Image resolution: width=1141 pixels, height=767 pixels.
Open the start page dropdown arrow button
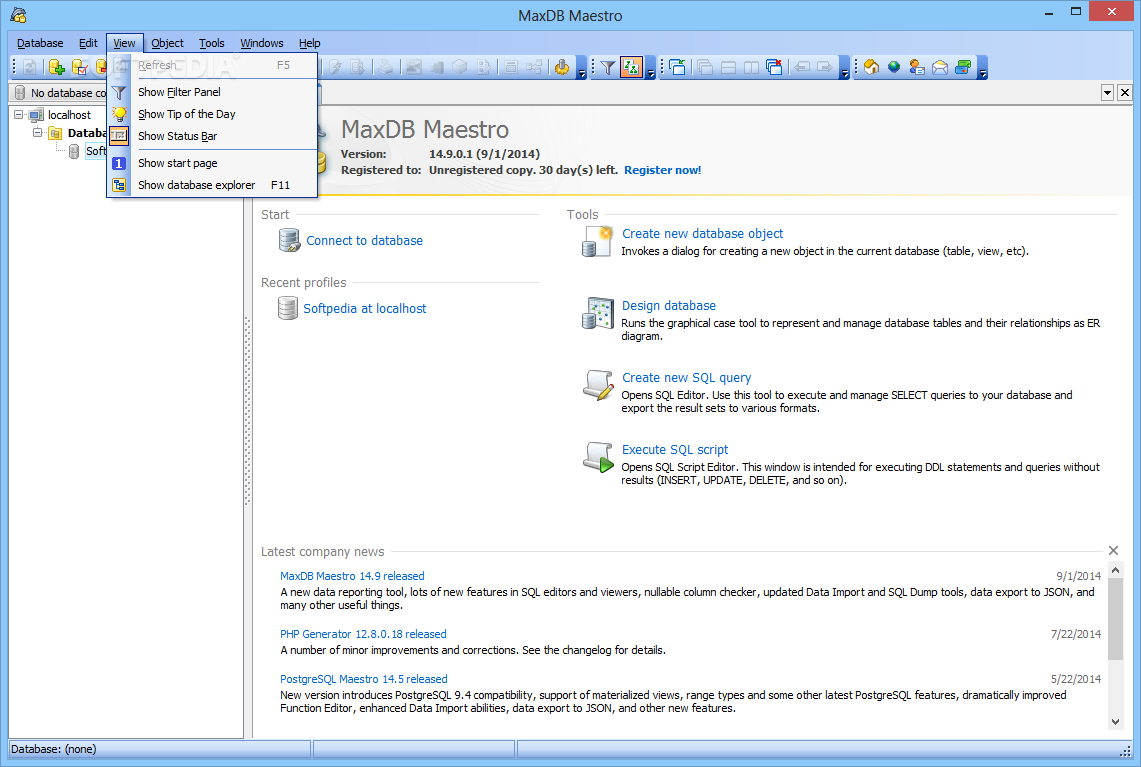[x=1107, y=92]
